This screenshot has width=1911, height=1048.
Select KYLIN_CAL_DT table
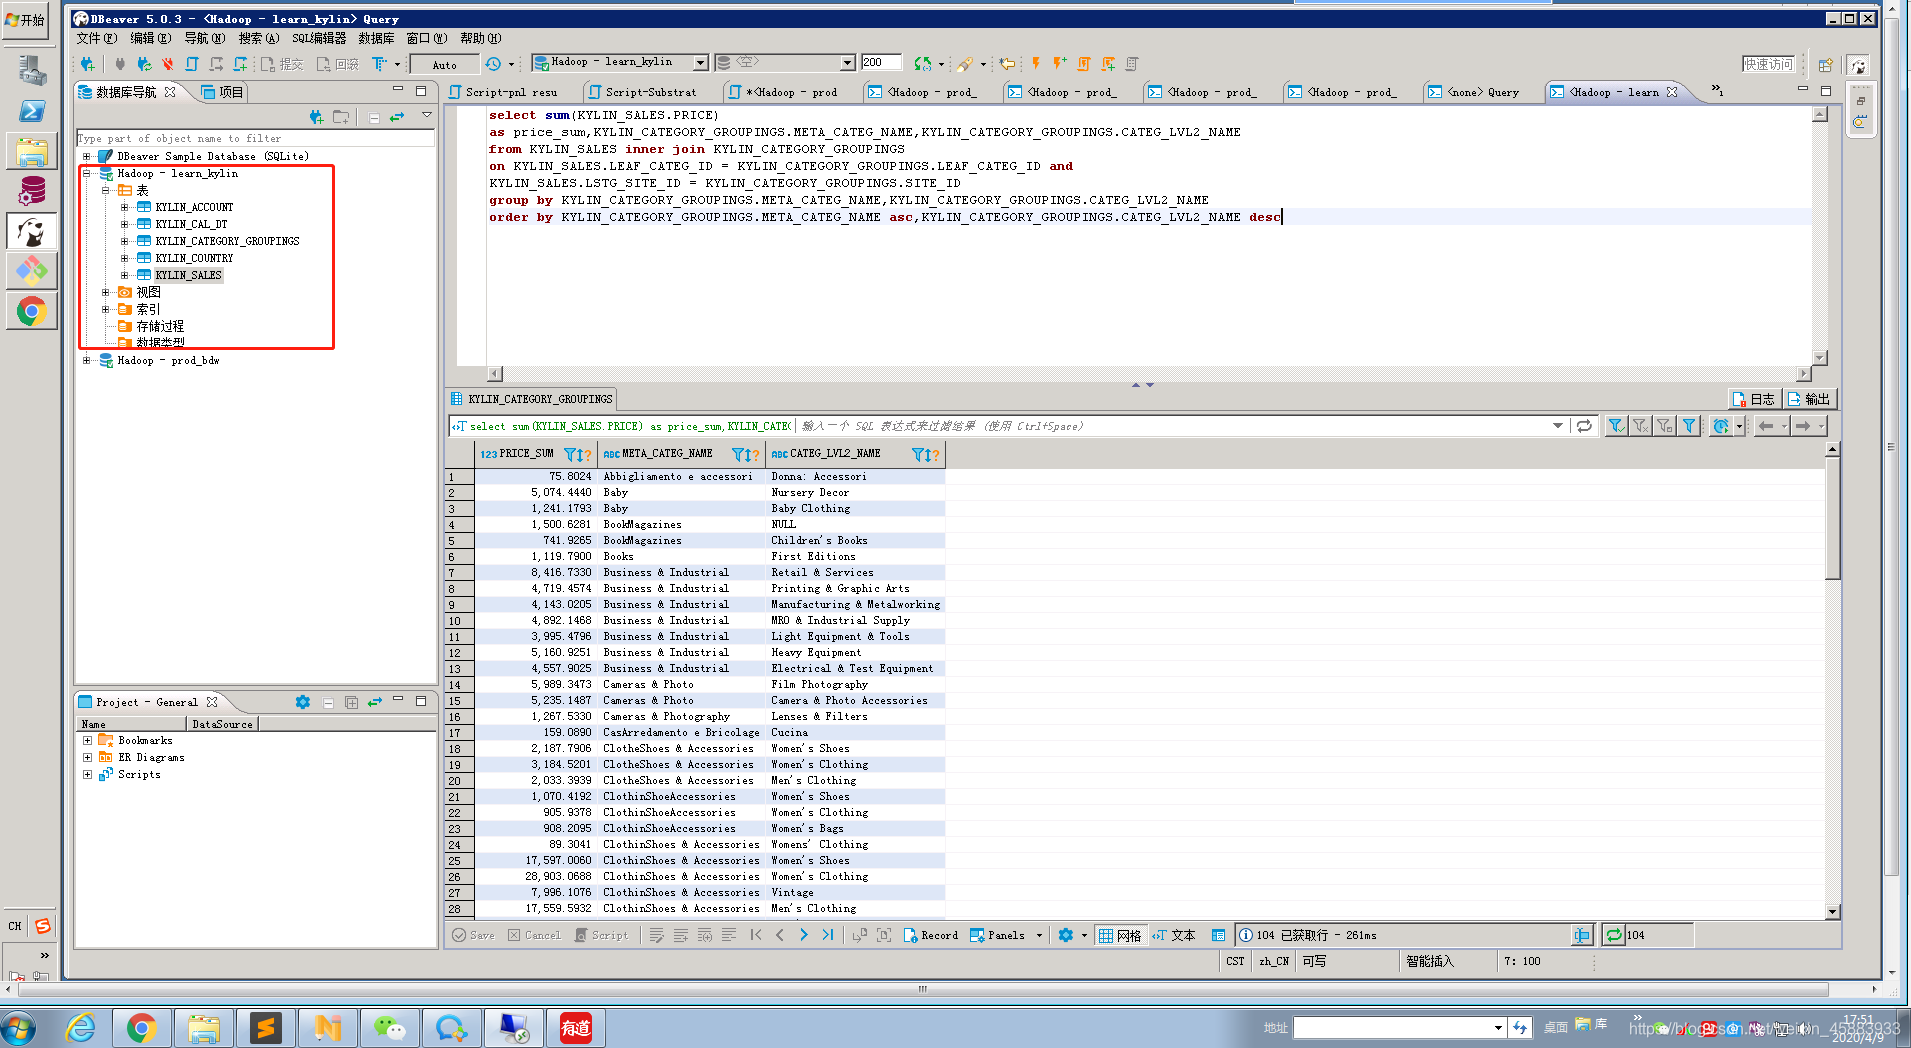coord(191,224)
